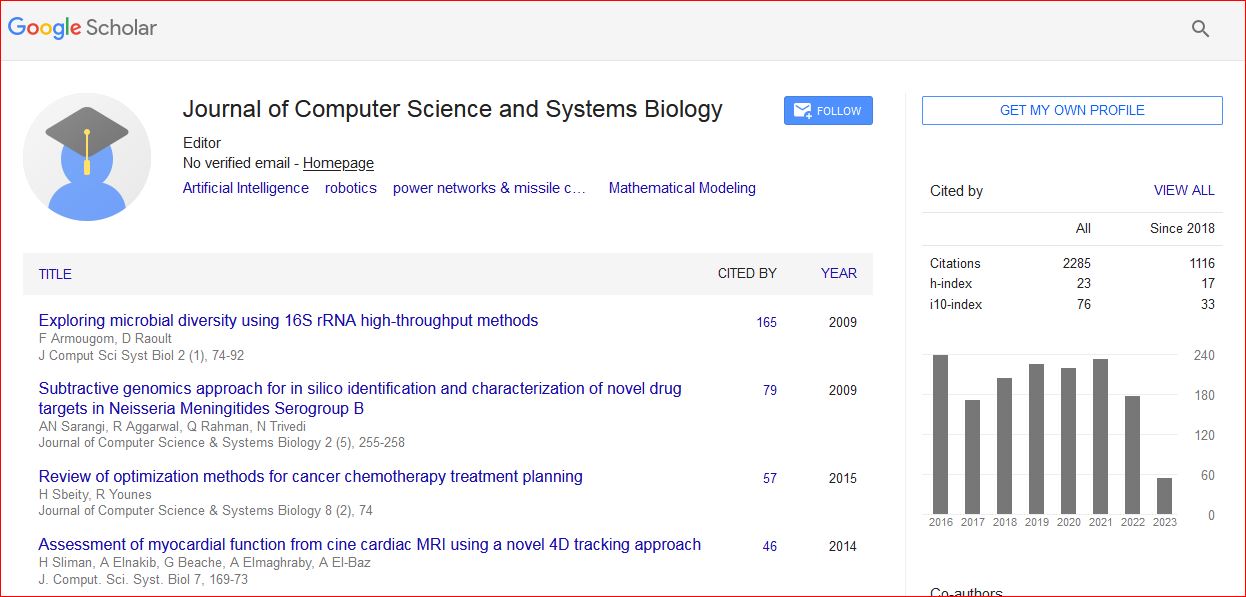Sort publications by Year column
Viewport: 1246px width, 597px height.
point(838,273)
